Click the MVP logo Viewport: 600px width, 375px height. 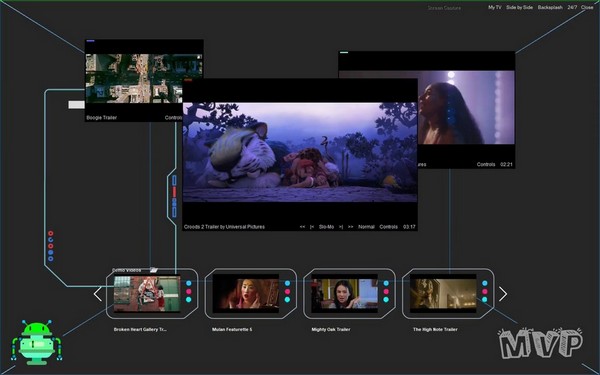[541, 343]
